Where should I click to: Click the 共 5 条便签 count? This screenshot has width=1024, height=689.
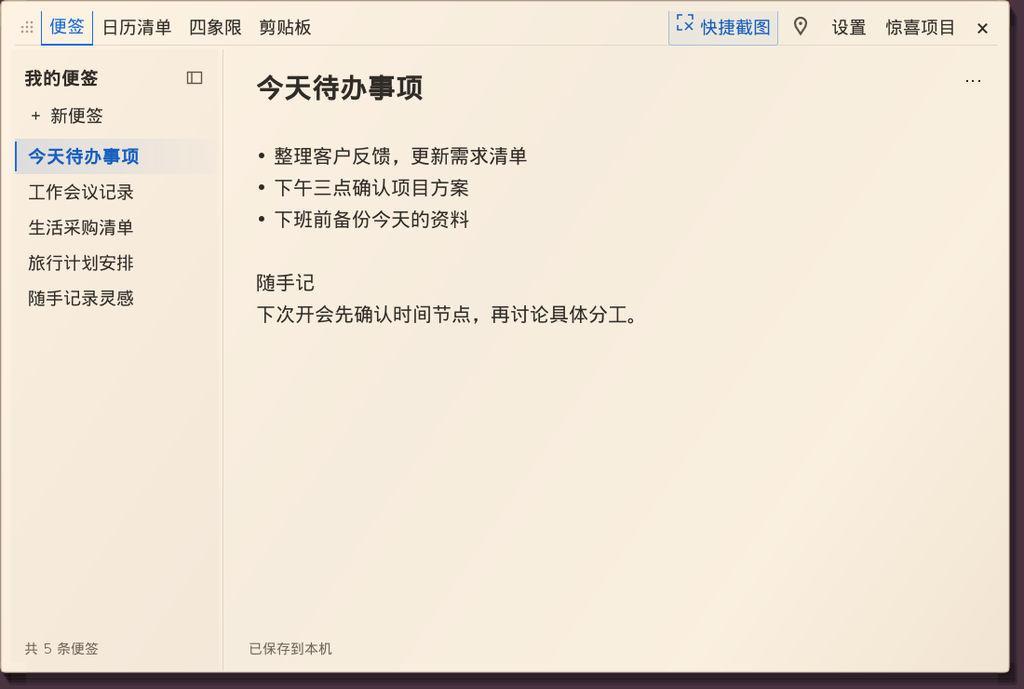point(61,649)
